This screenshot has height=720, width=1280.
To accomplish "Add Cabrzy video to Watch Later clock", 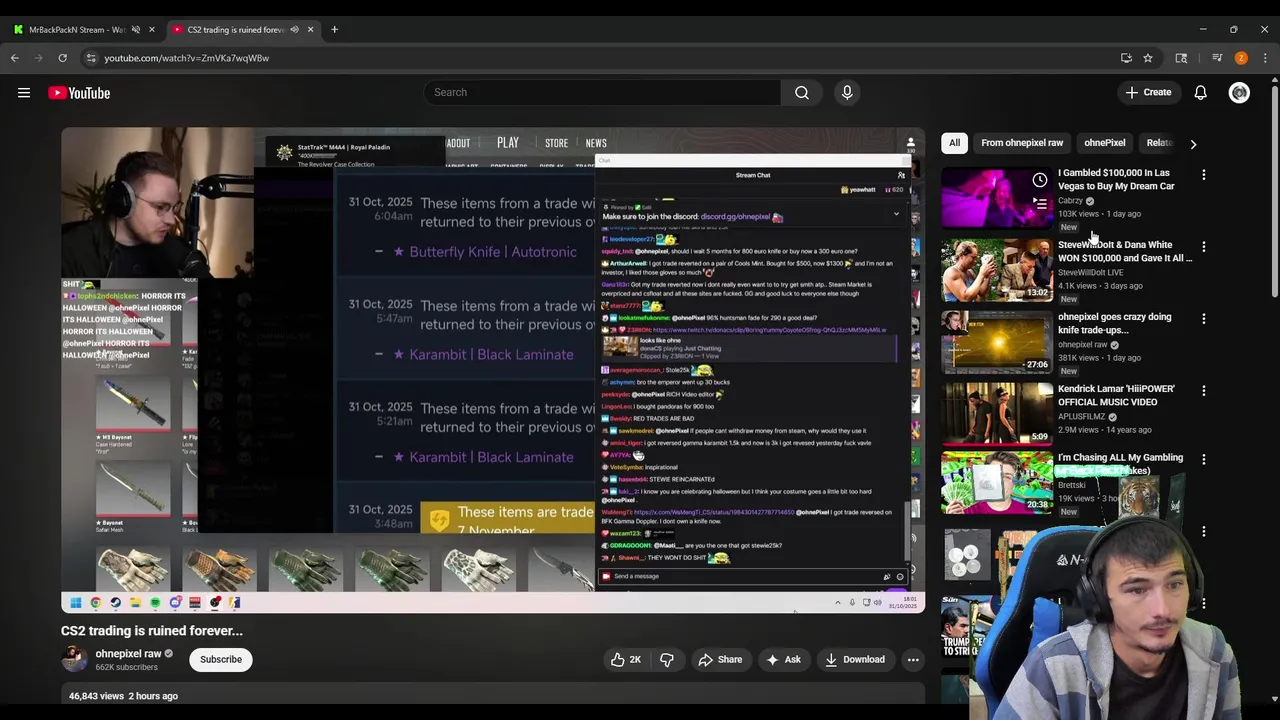I will [x=1040, y=181].
